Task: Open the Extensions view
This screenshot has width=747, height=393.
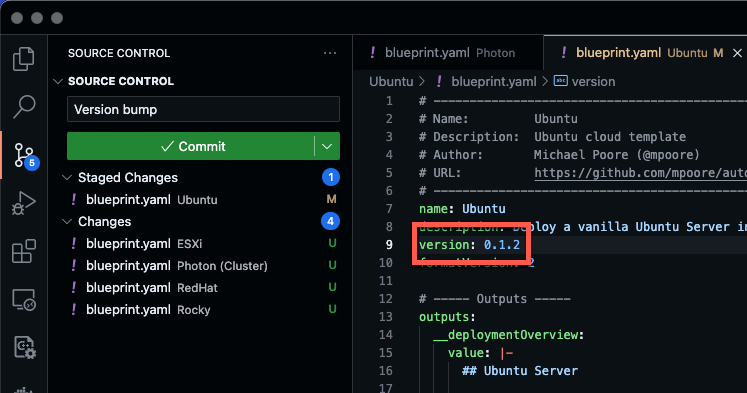Action: (23, 251)
